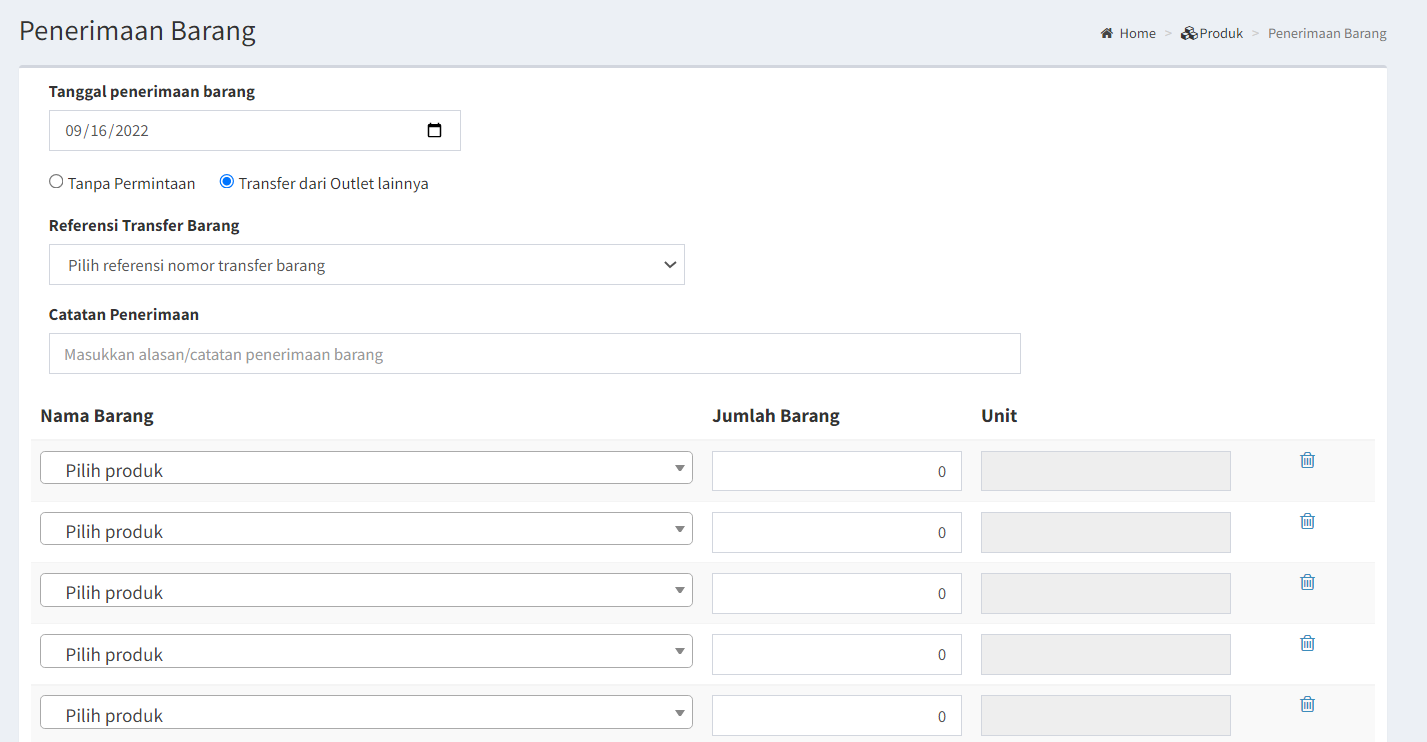Click fourth row Unit field
Image resolution: width=1427 pixels, height=742 pixels.
1106,654
